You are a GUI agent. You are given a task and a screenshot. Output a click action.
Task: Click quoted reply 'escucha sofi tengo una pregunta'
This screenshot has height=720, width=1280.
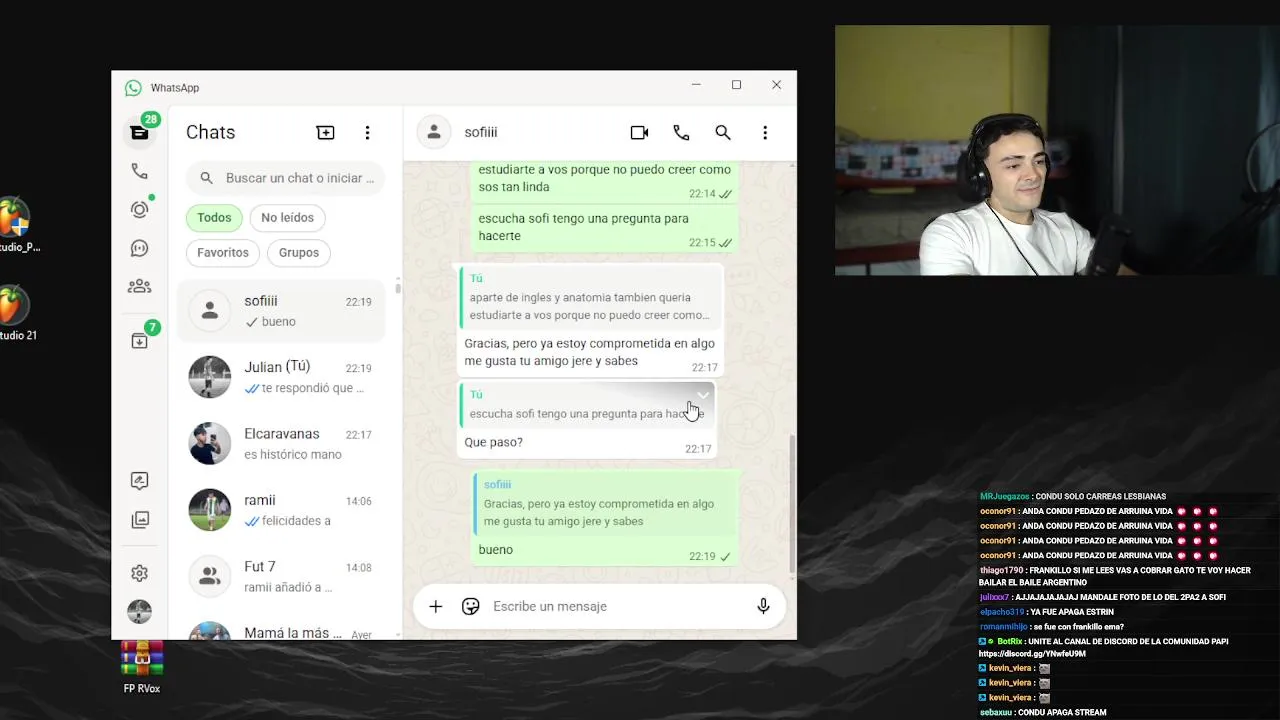pyautogui.click(x=587, y=404)
